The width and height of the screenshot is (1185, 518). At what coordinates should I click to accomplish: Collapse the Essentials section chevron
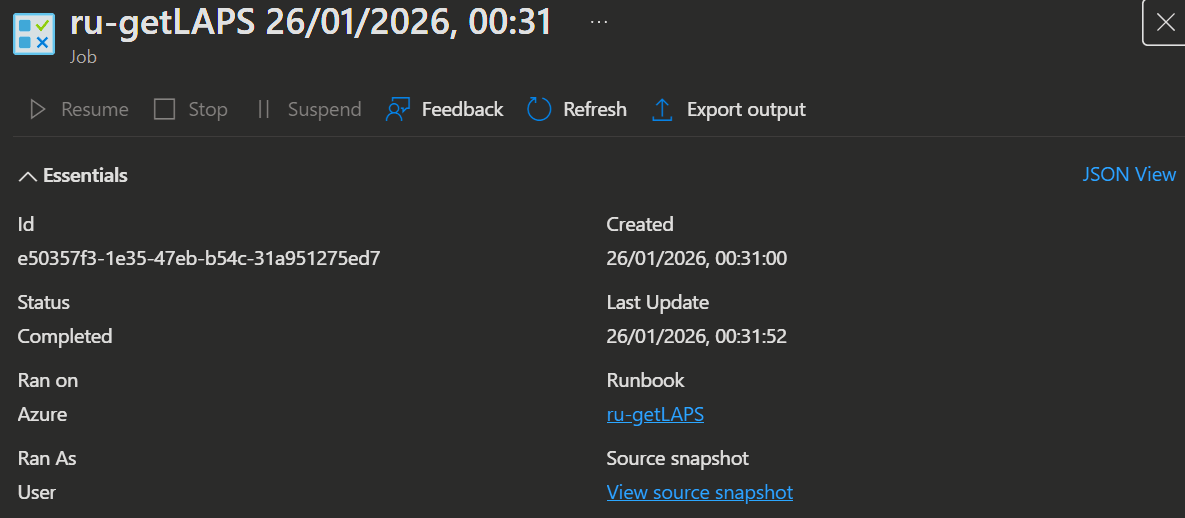tap(27, 176)
